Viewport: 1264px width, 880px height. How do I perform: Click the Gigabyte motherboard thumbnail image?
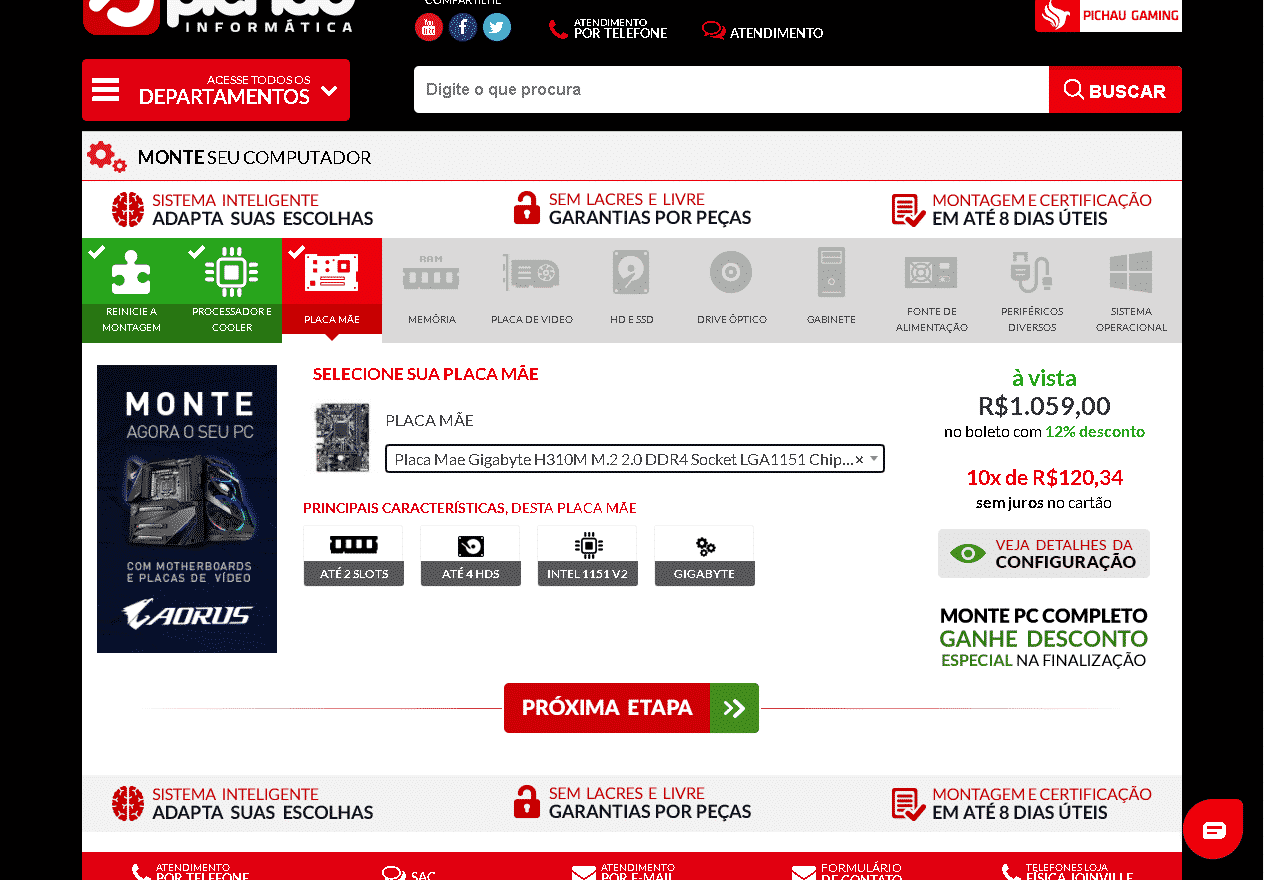(342, 436)
